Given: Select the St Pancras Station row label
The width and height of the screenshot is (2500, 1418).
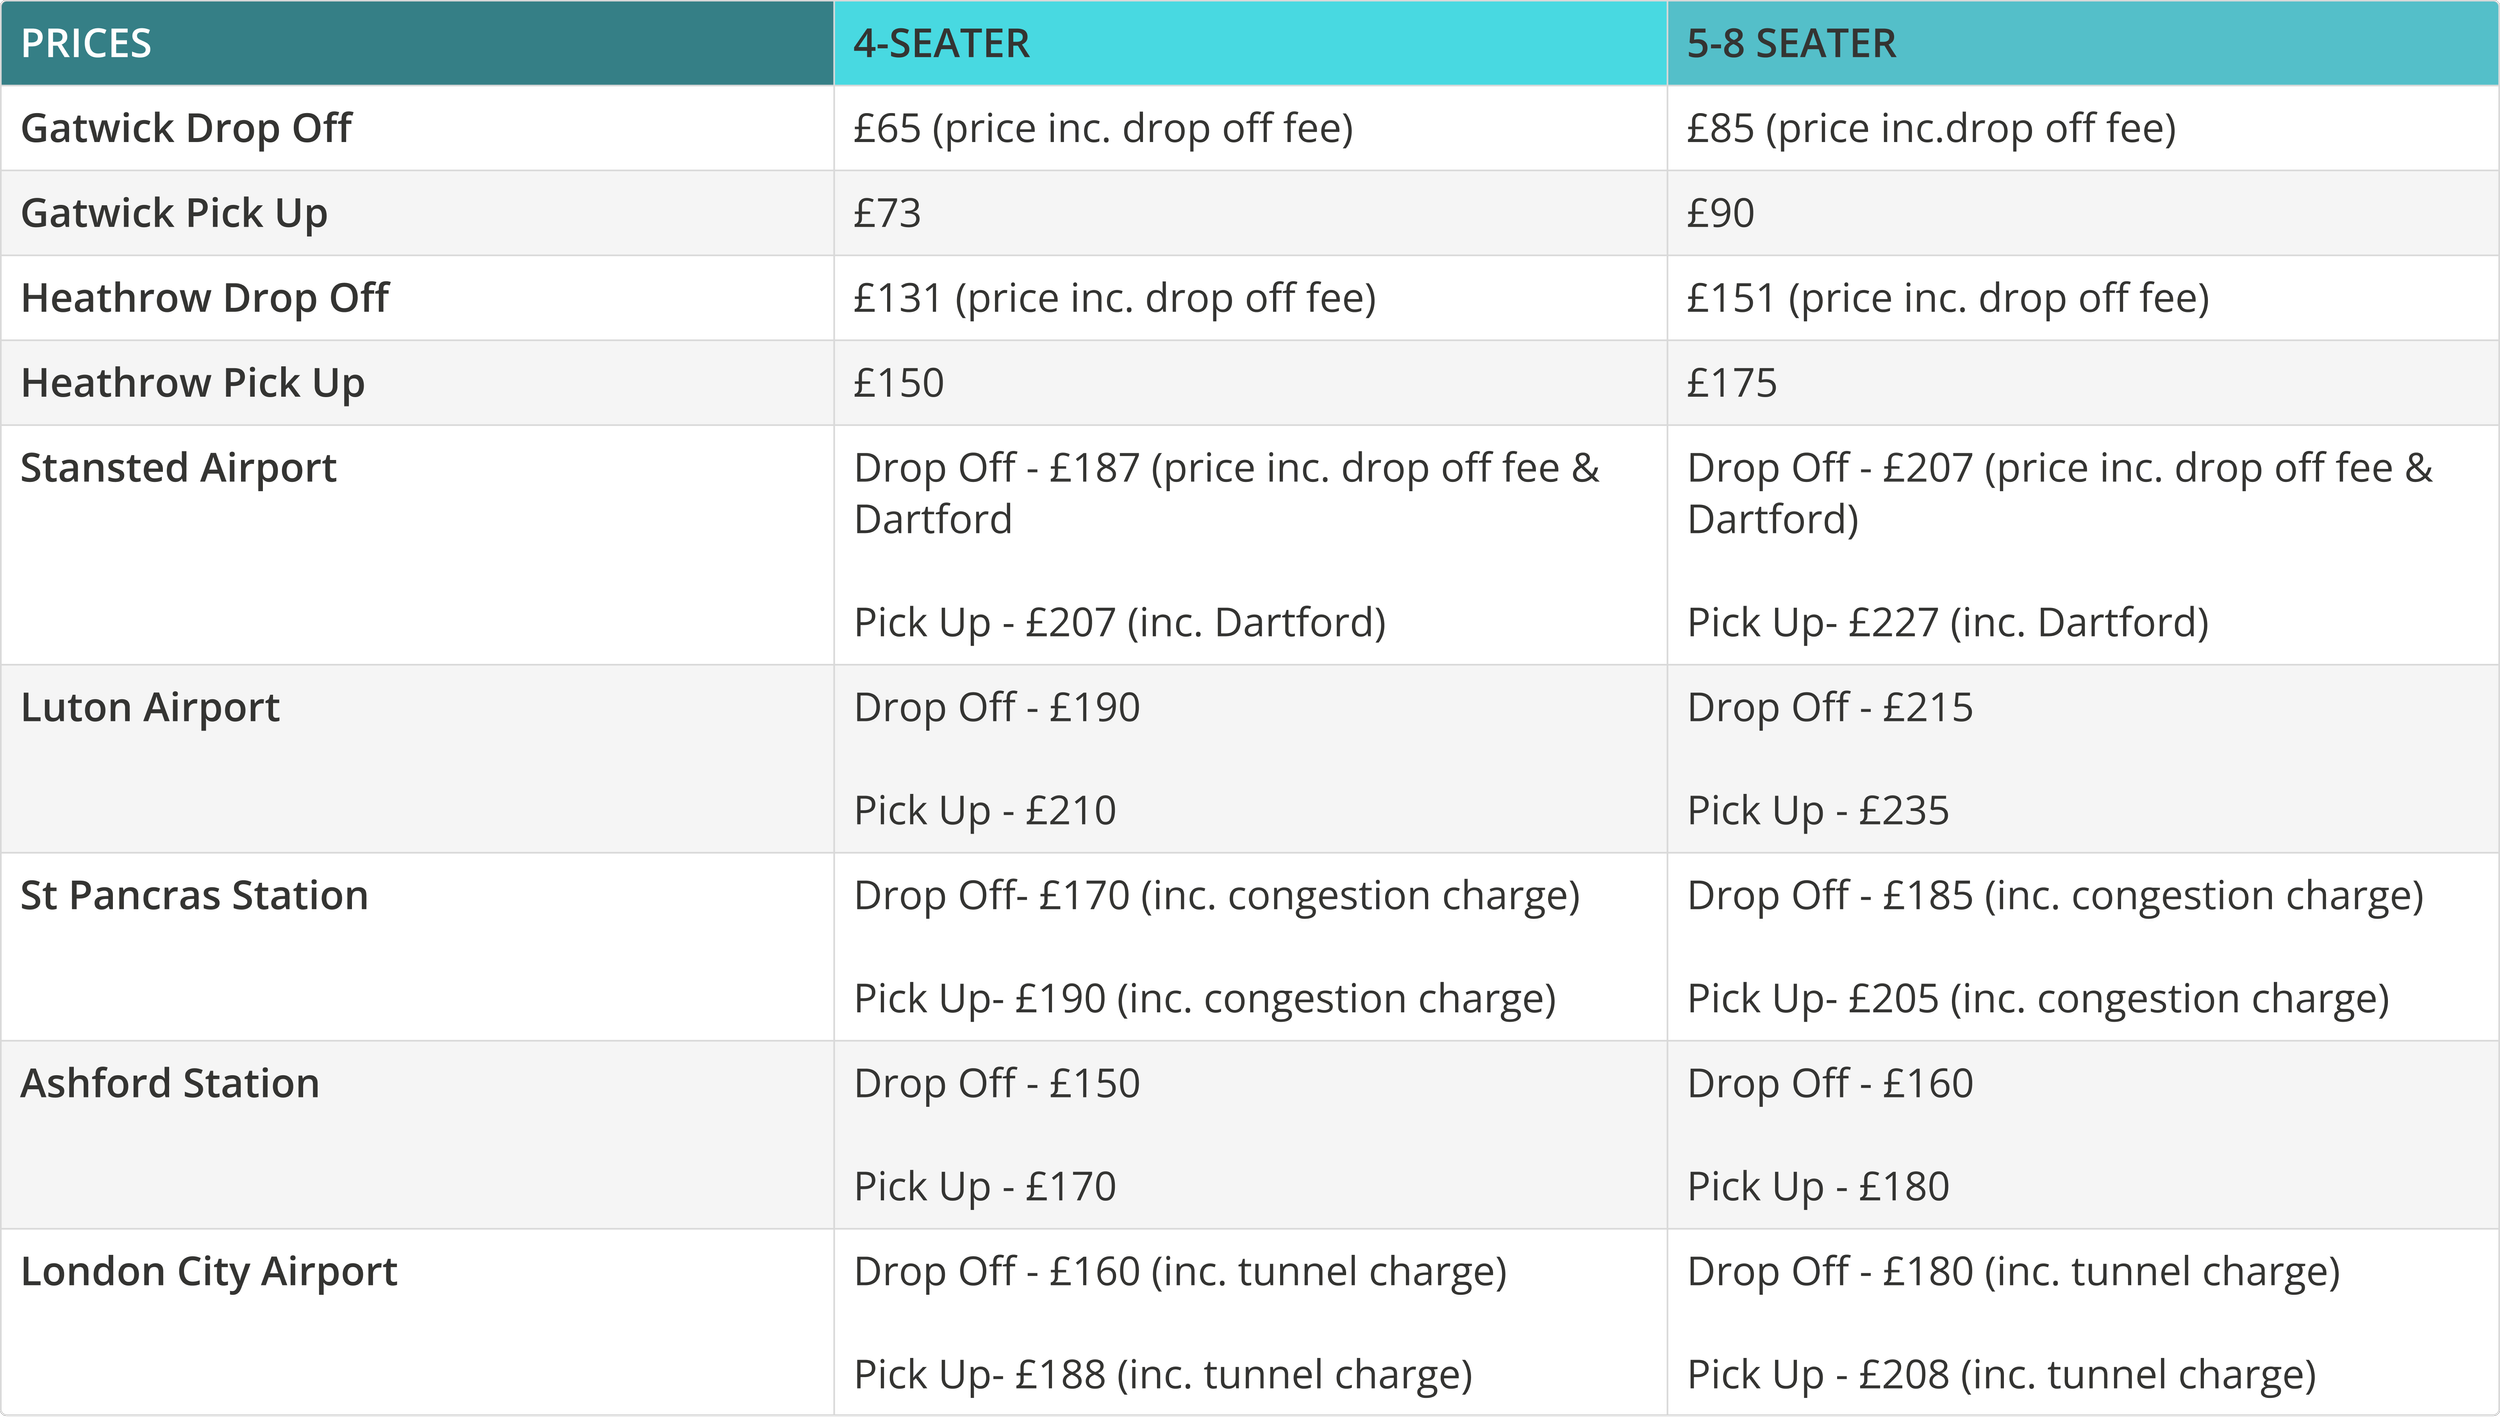Looking at the screenshot, I should (194, 895).
